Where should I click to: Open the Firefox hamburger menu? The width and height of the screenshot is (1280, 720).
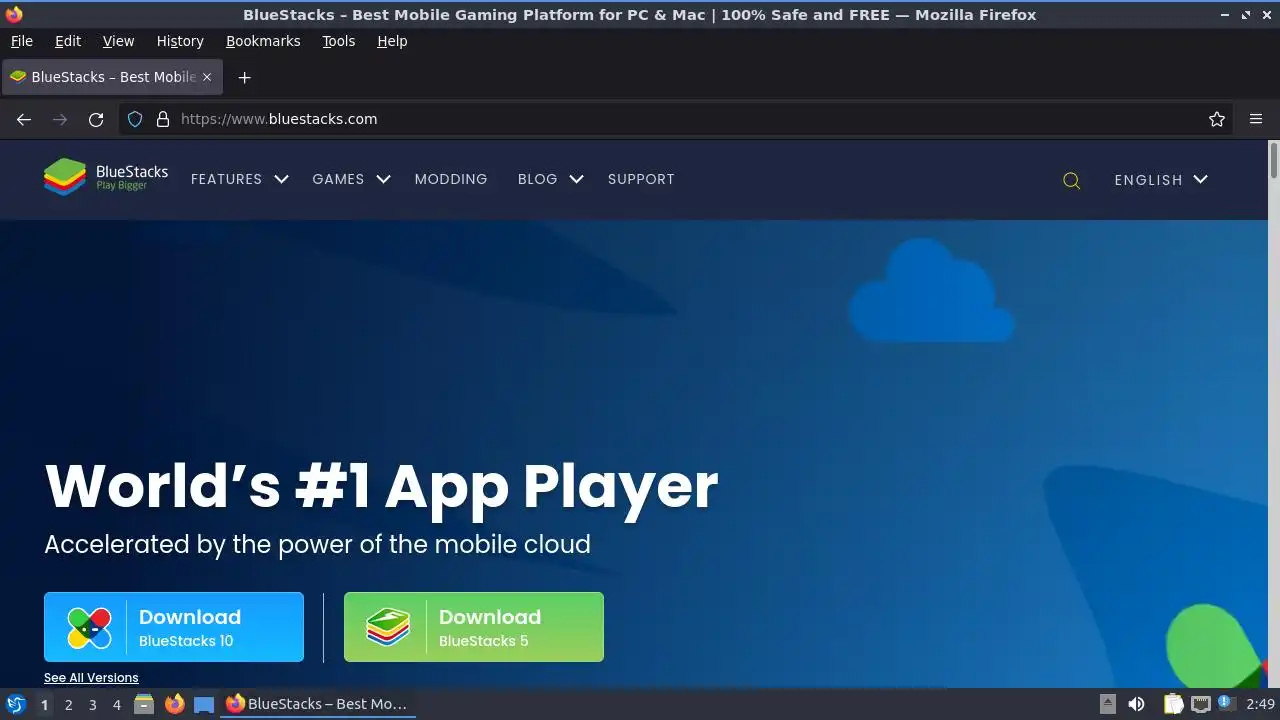[1256, 119]
